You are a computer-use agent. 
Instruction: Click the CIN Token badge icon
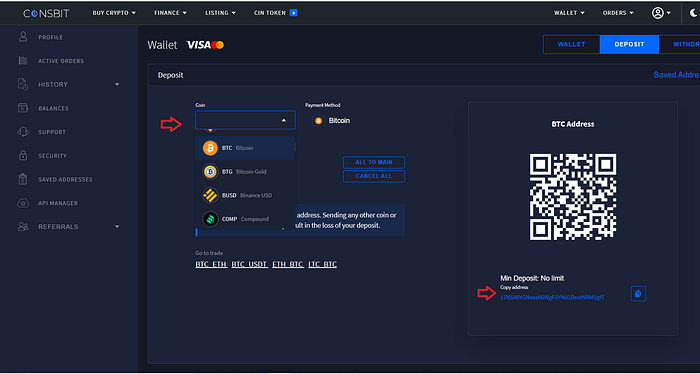293,13
